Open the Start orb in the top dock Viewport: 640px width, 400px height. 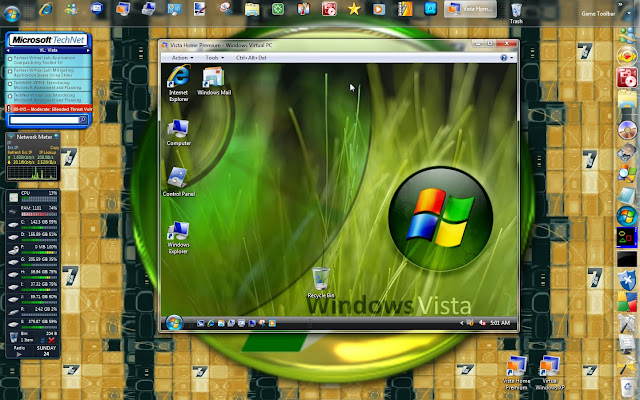coord(12,13)
